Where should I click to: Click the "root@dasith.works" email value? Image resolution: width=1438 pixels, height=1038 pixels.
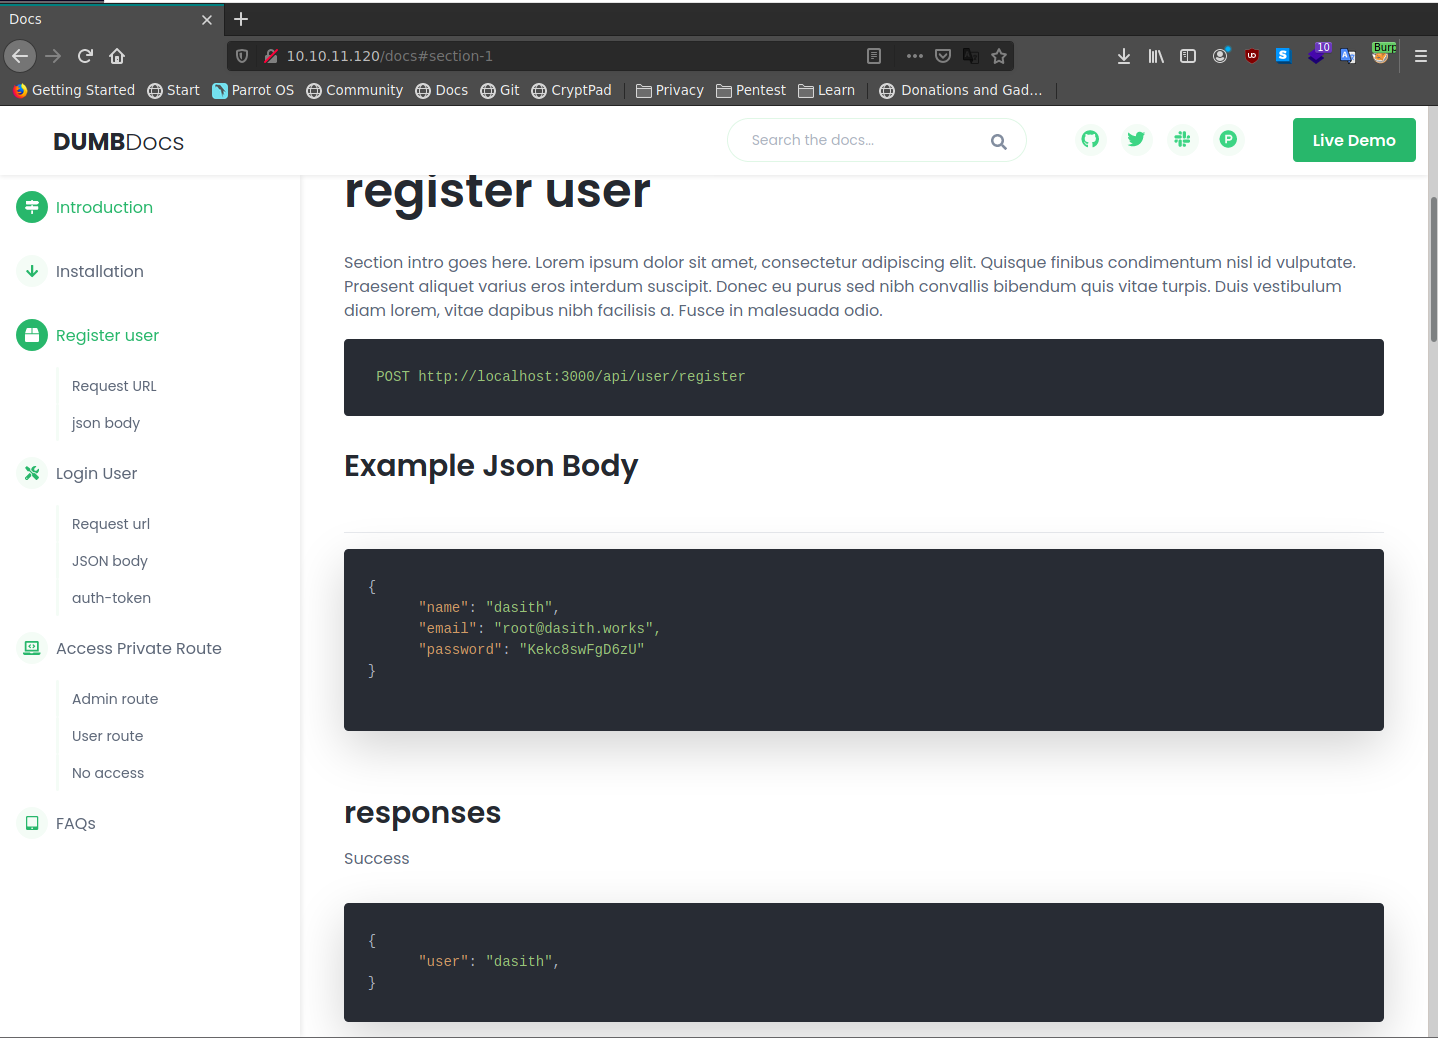pos(574,628)
